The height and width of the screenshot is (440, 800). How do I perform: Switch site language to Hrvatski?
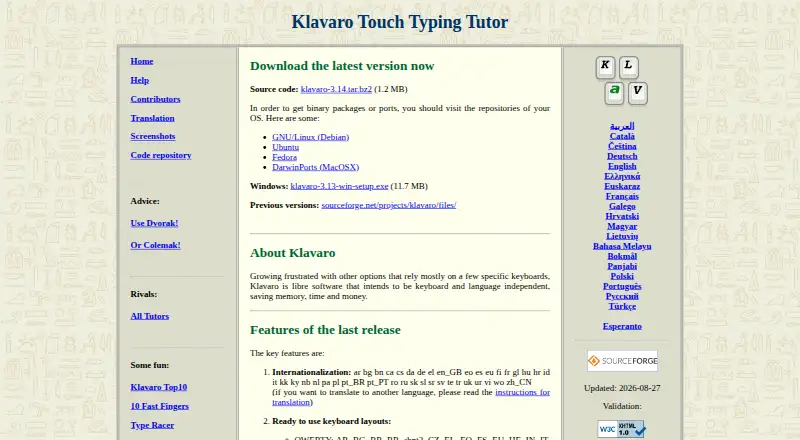coord(622,216)
